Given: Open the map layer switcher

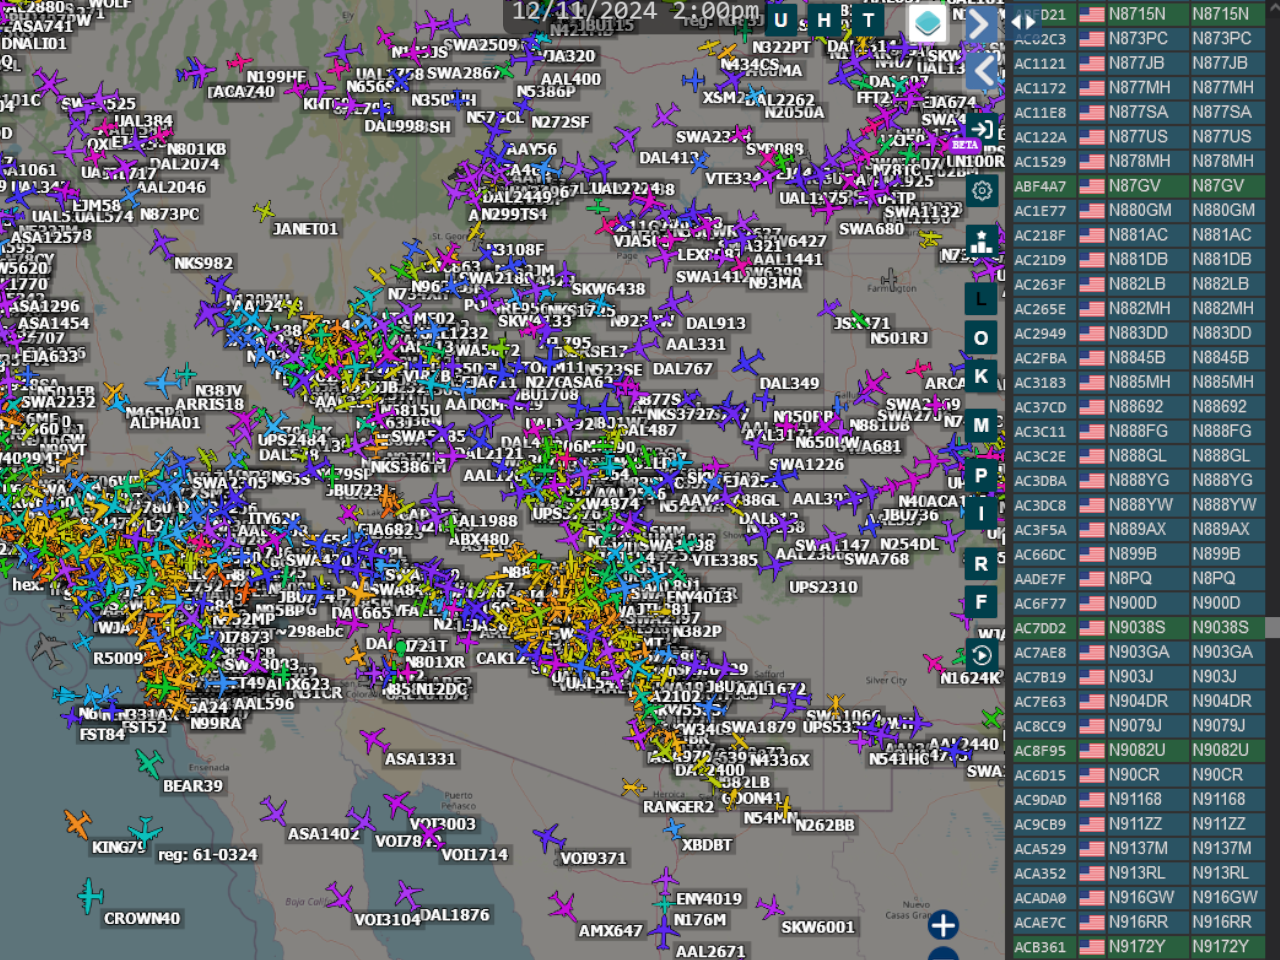Looking at the screenshot, I should (928, 22).
